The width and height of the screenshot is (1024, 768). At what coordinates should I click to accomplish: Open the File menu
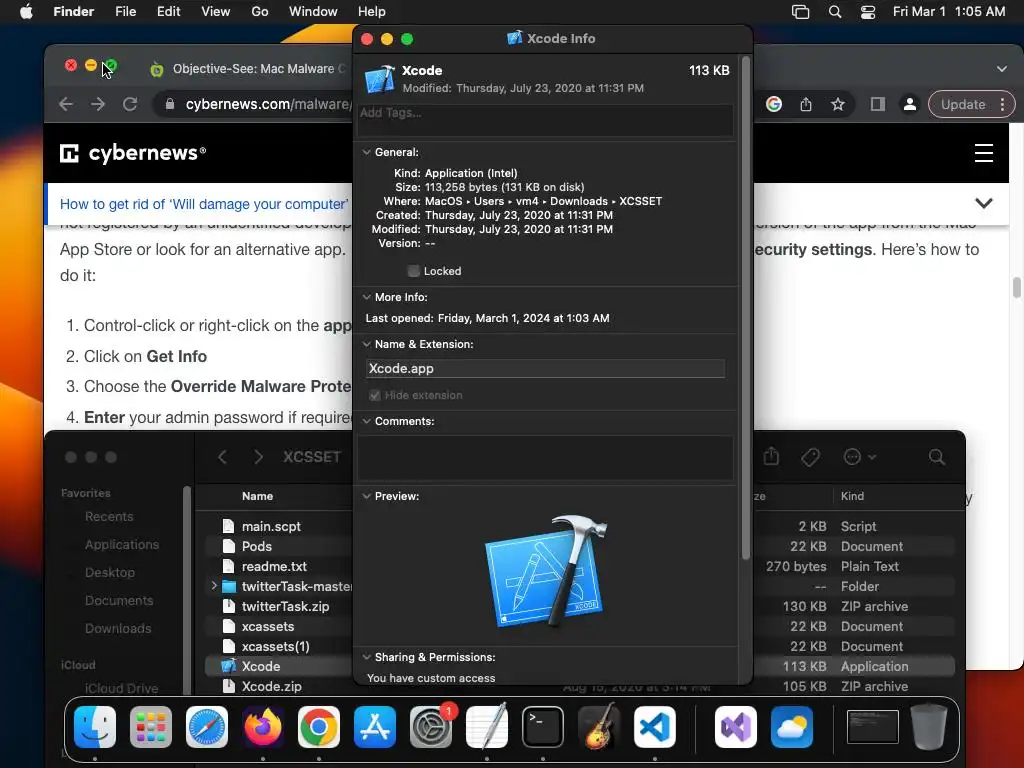pyautogui.click(x=125, y=12)
